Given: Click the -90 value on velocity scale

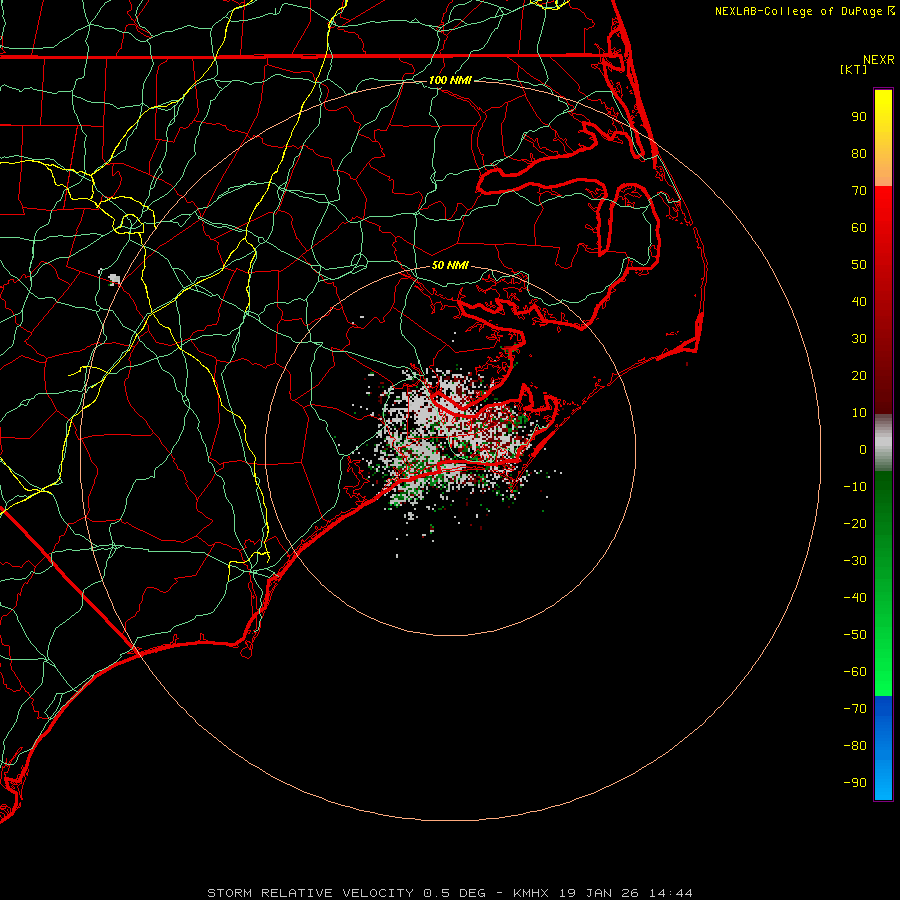Looking at the screenshot, I should coord(855,783).
